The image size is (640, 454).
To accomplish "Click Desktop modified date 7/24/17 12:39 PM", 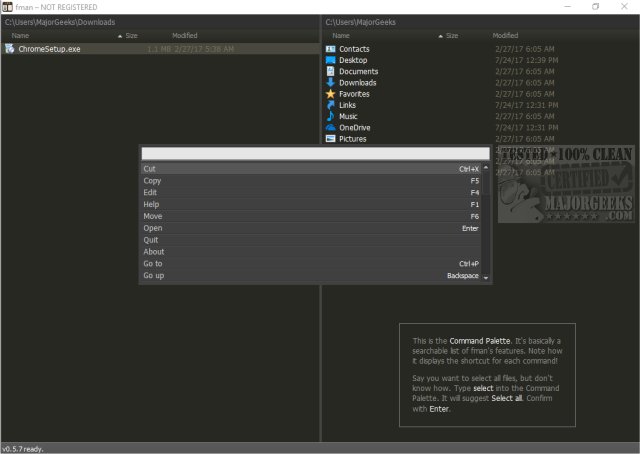I will point(527,60).
